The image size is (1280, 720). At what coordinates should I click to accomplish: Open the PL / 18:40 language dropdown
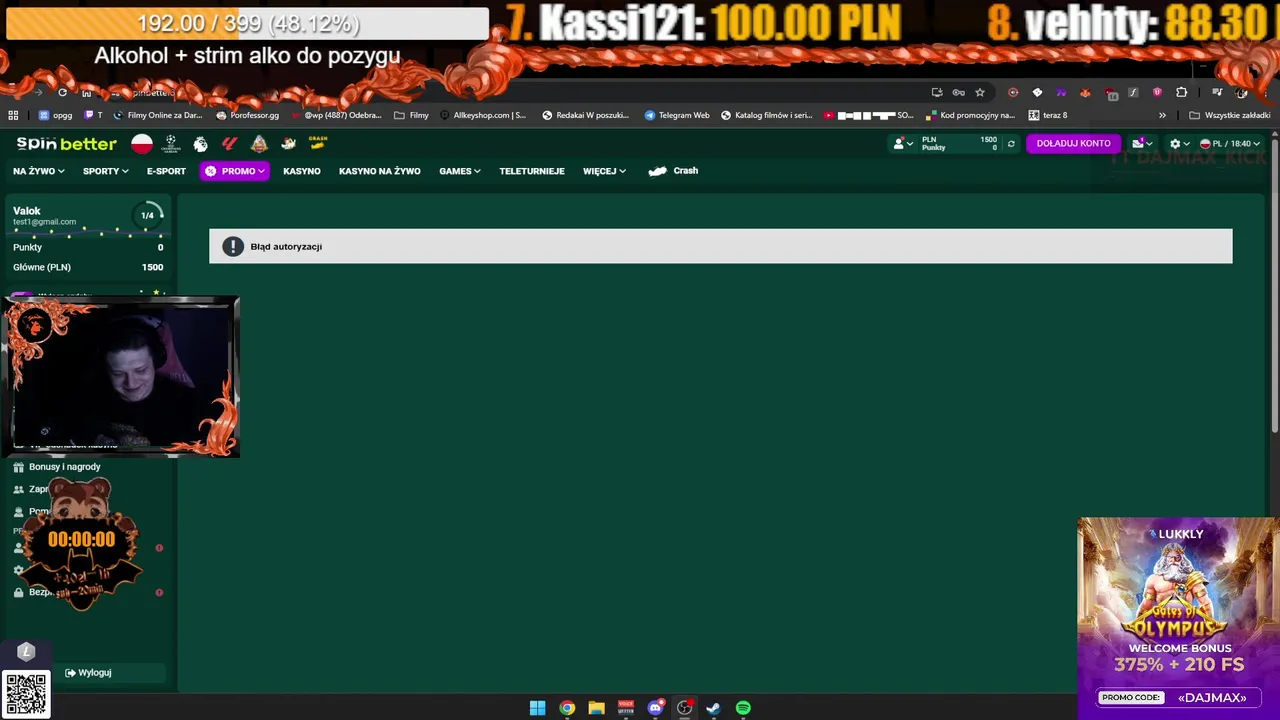(1230, 144)
